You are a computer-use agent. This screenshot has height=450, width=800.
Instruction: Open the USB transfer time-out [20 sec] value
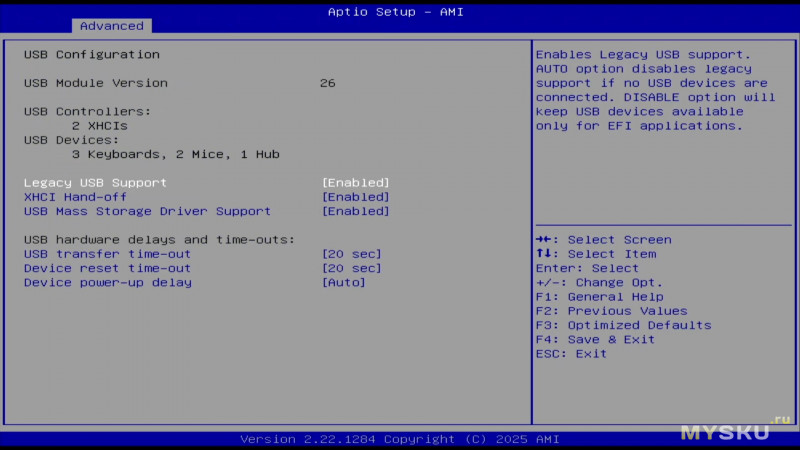point(352,254)
